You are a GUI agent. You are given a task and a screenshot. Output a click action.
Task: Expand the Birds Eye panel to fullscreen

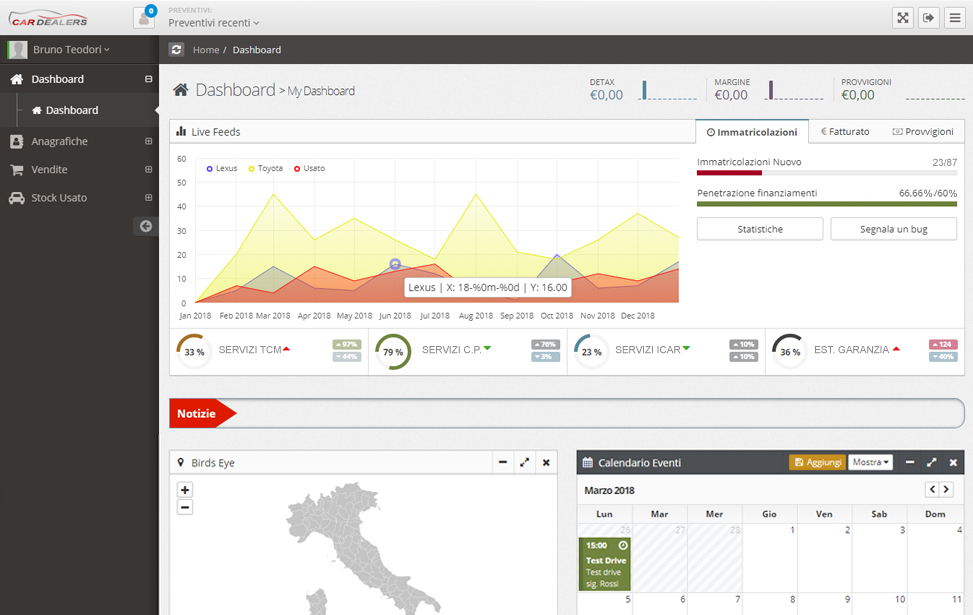(x=524, y=462)
